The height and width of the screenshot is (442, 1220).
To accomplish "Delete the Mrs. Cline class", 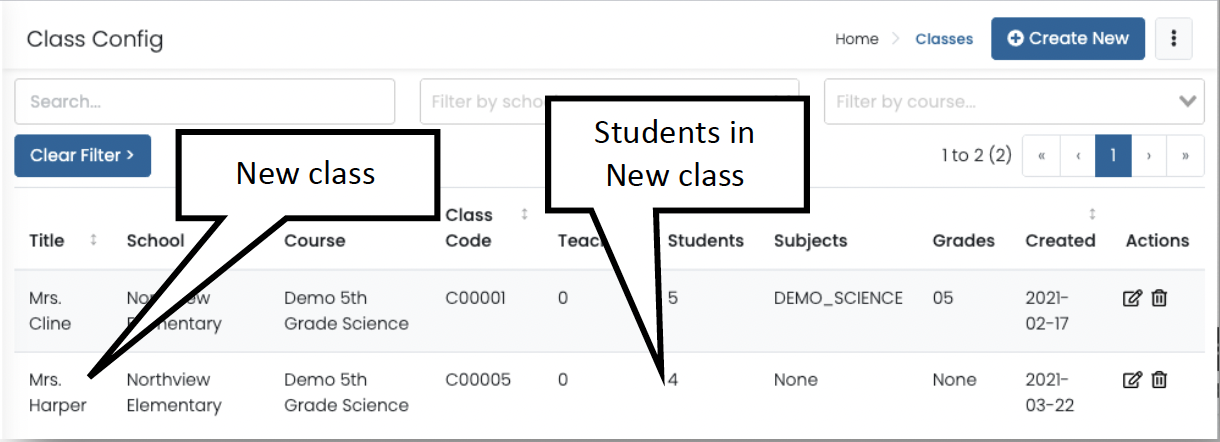I will pos(1159,298).
